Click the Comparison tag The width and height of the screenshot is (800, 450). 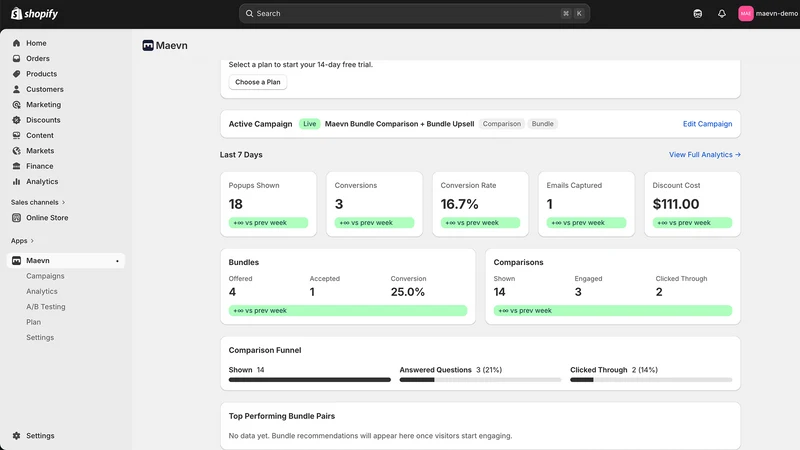[x=502, y=124]
